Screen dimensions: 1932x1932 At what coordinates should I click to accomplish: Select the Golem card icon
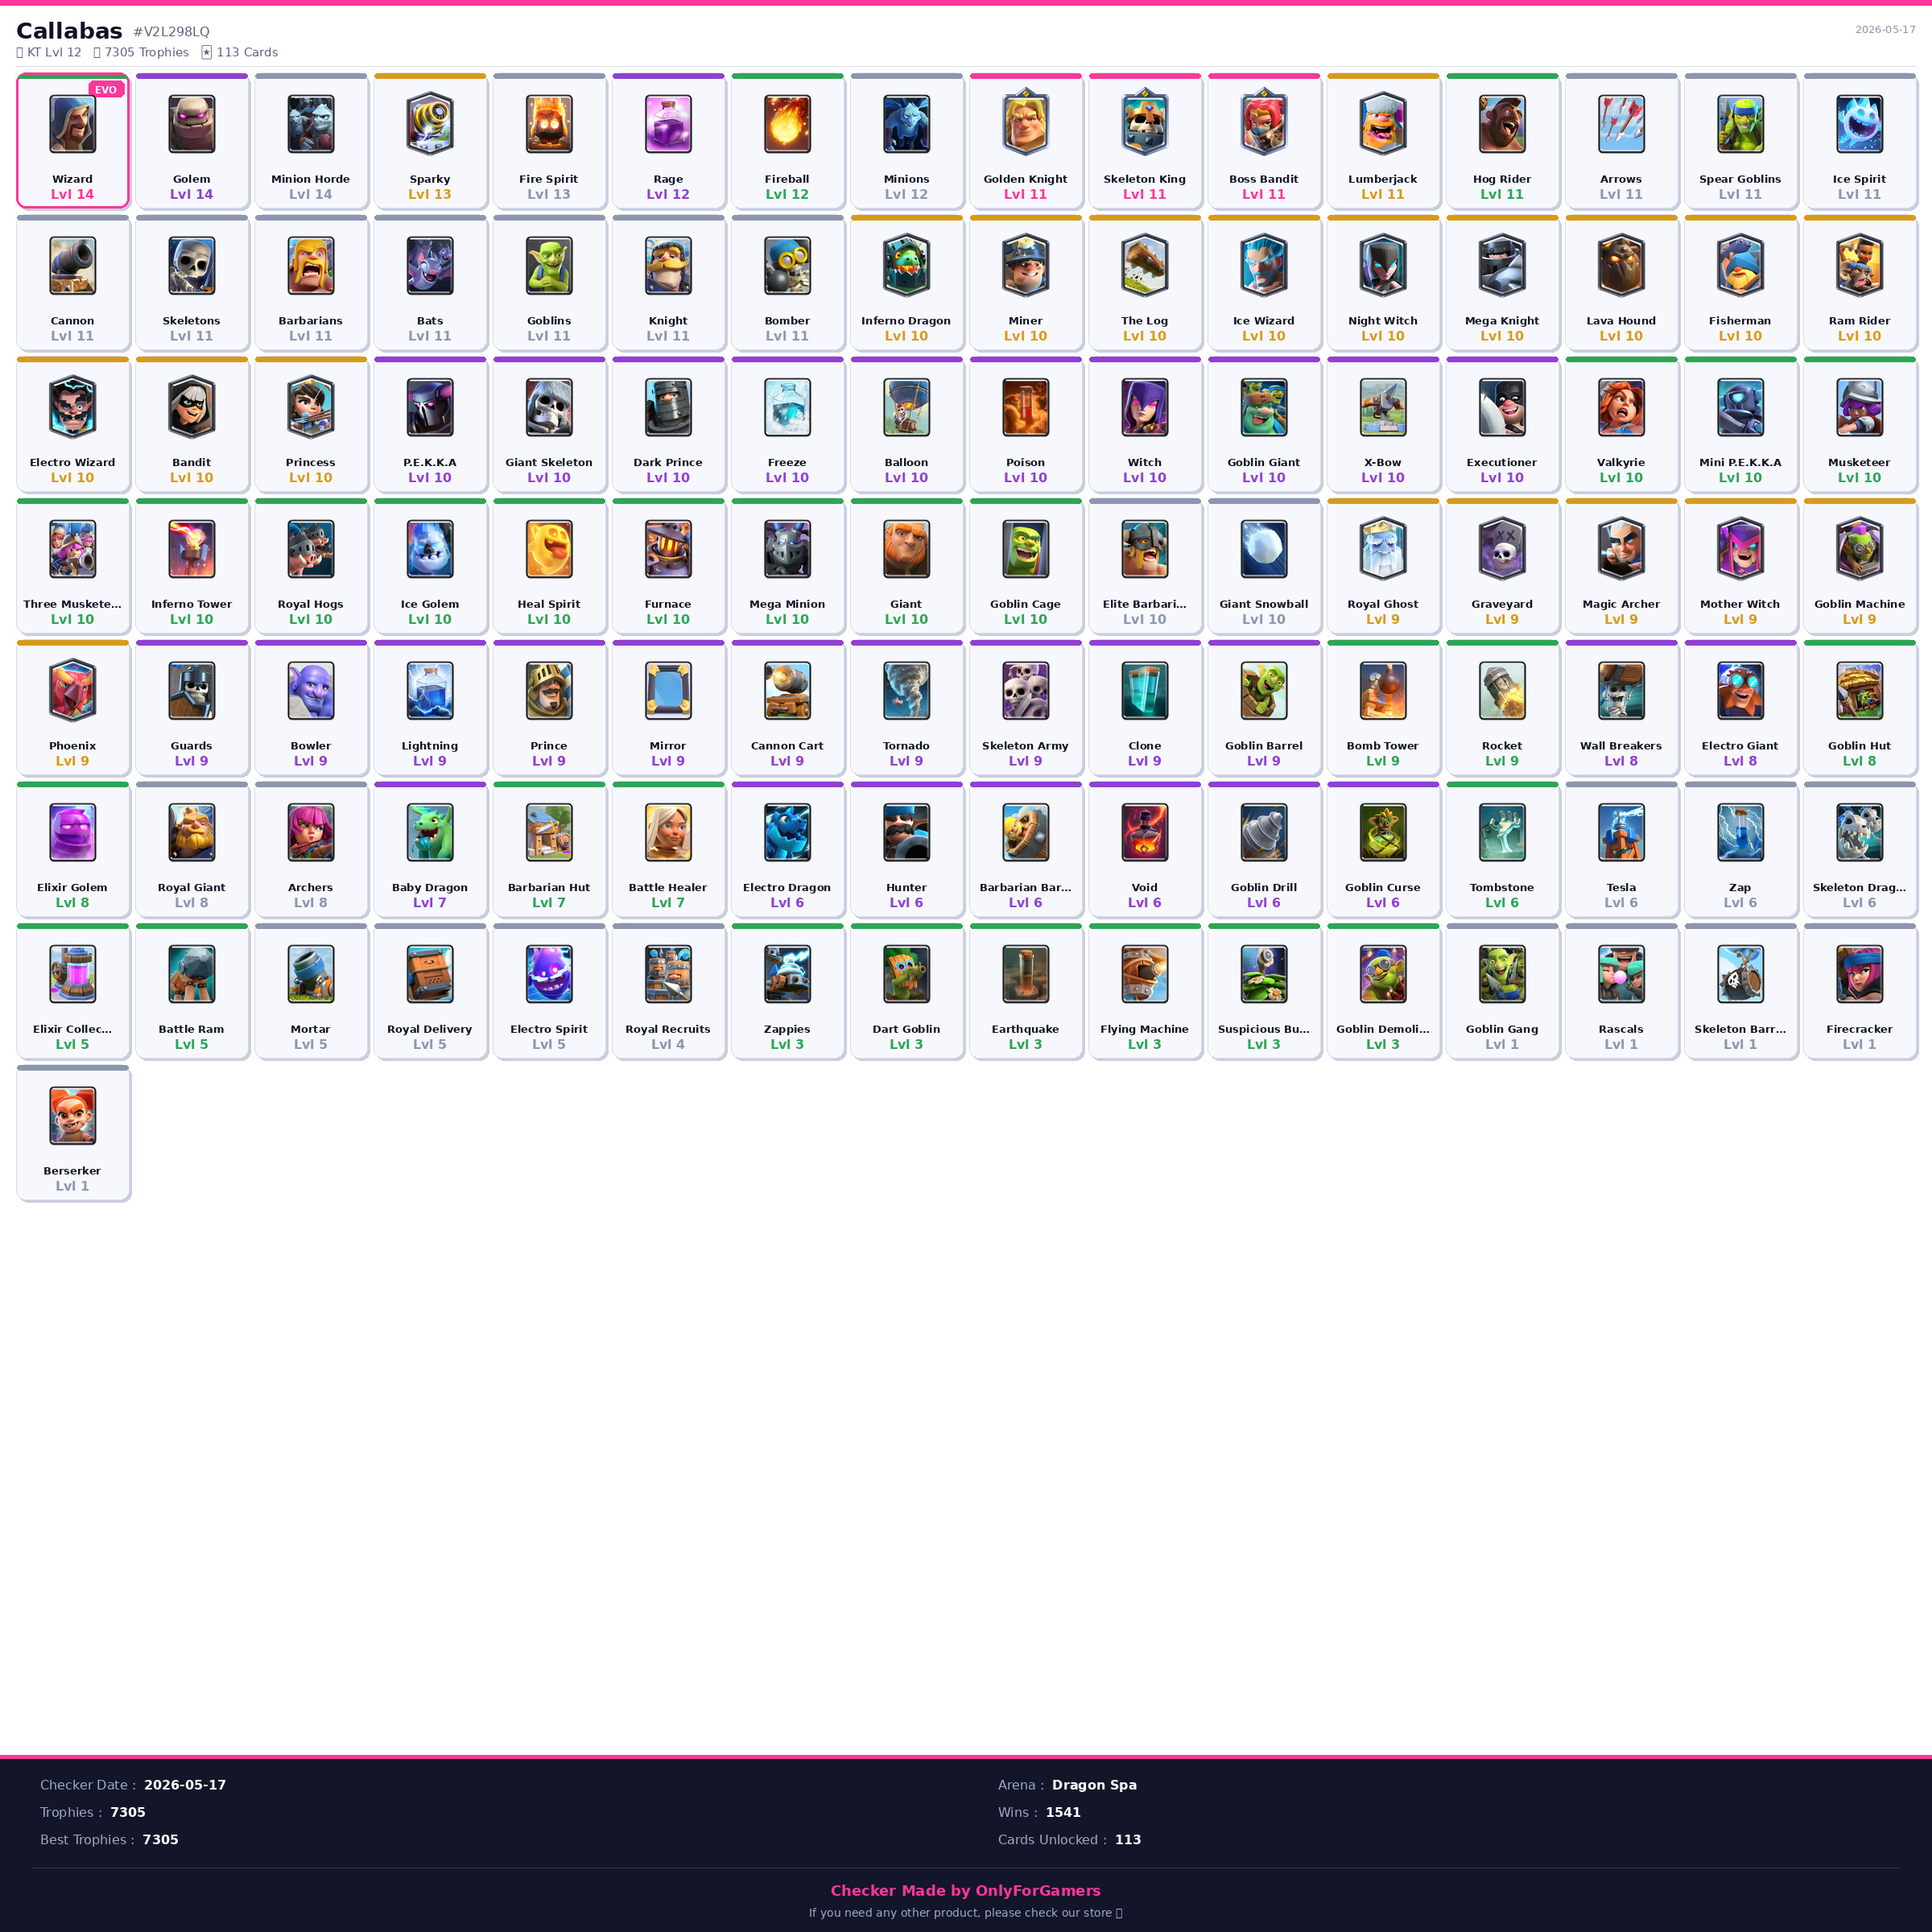pyautogui.click(x=191, y=124)
